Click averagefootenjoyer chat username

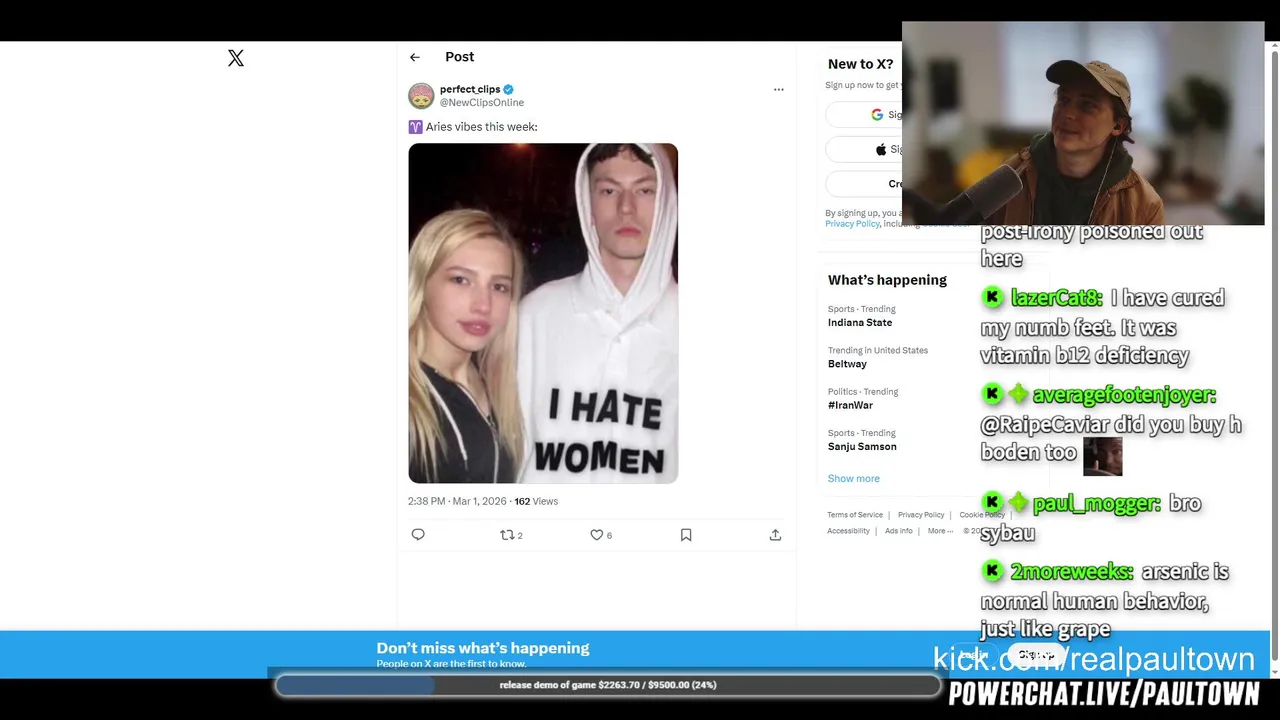1124,395
